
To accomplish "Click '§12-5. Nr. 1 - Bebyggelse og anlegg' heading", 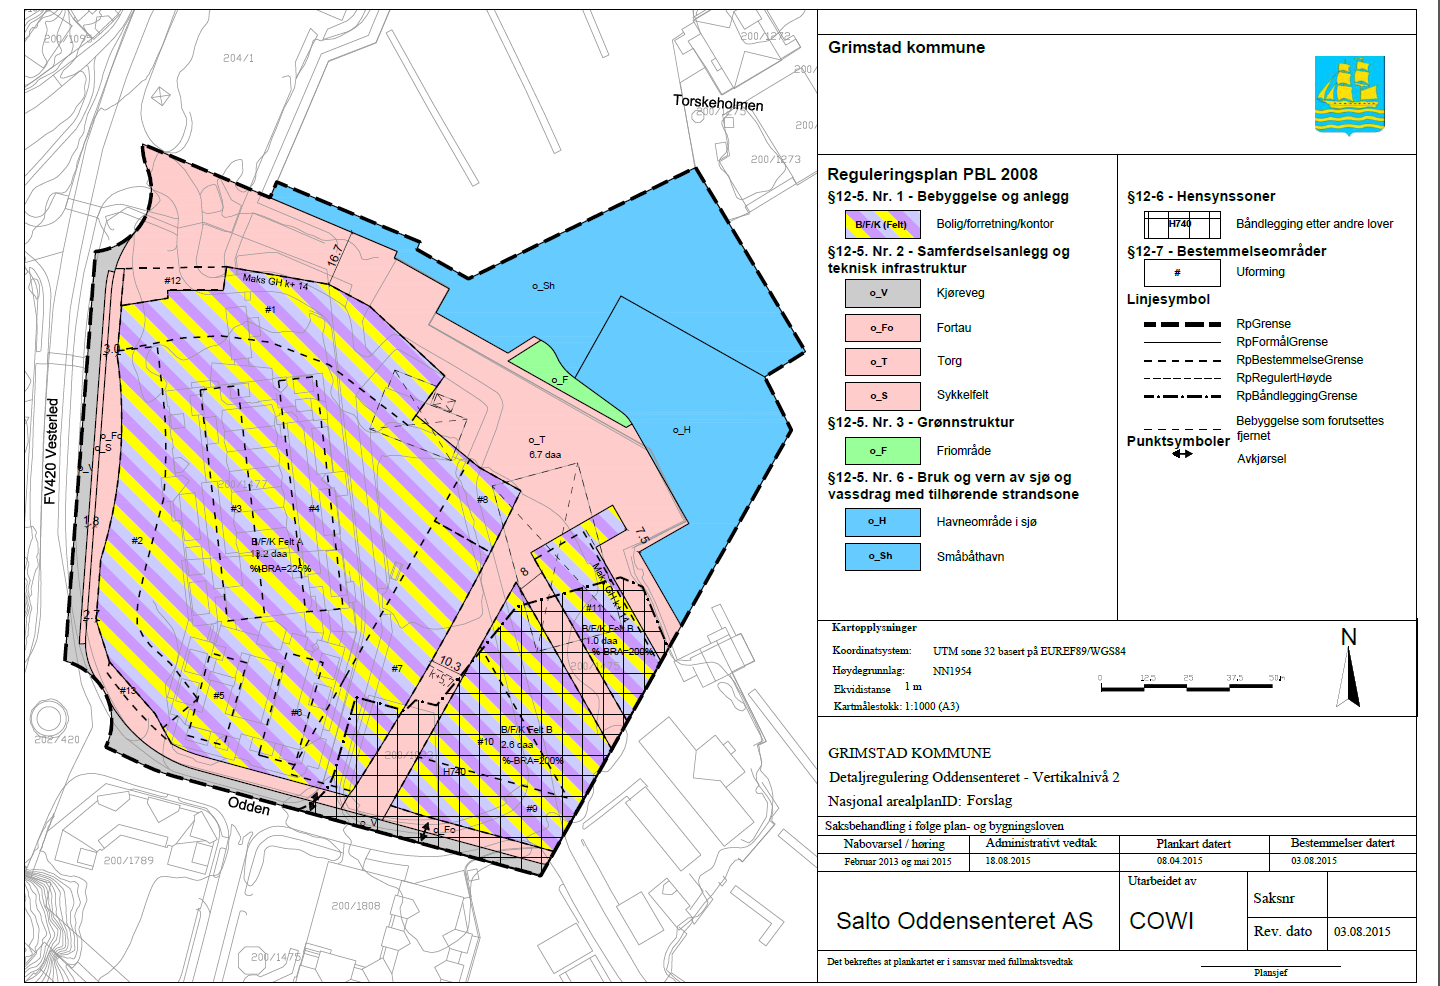I will tap(948, 197).
